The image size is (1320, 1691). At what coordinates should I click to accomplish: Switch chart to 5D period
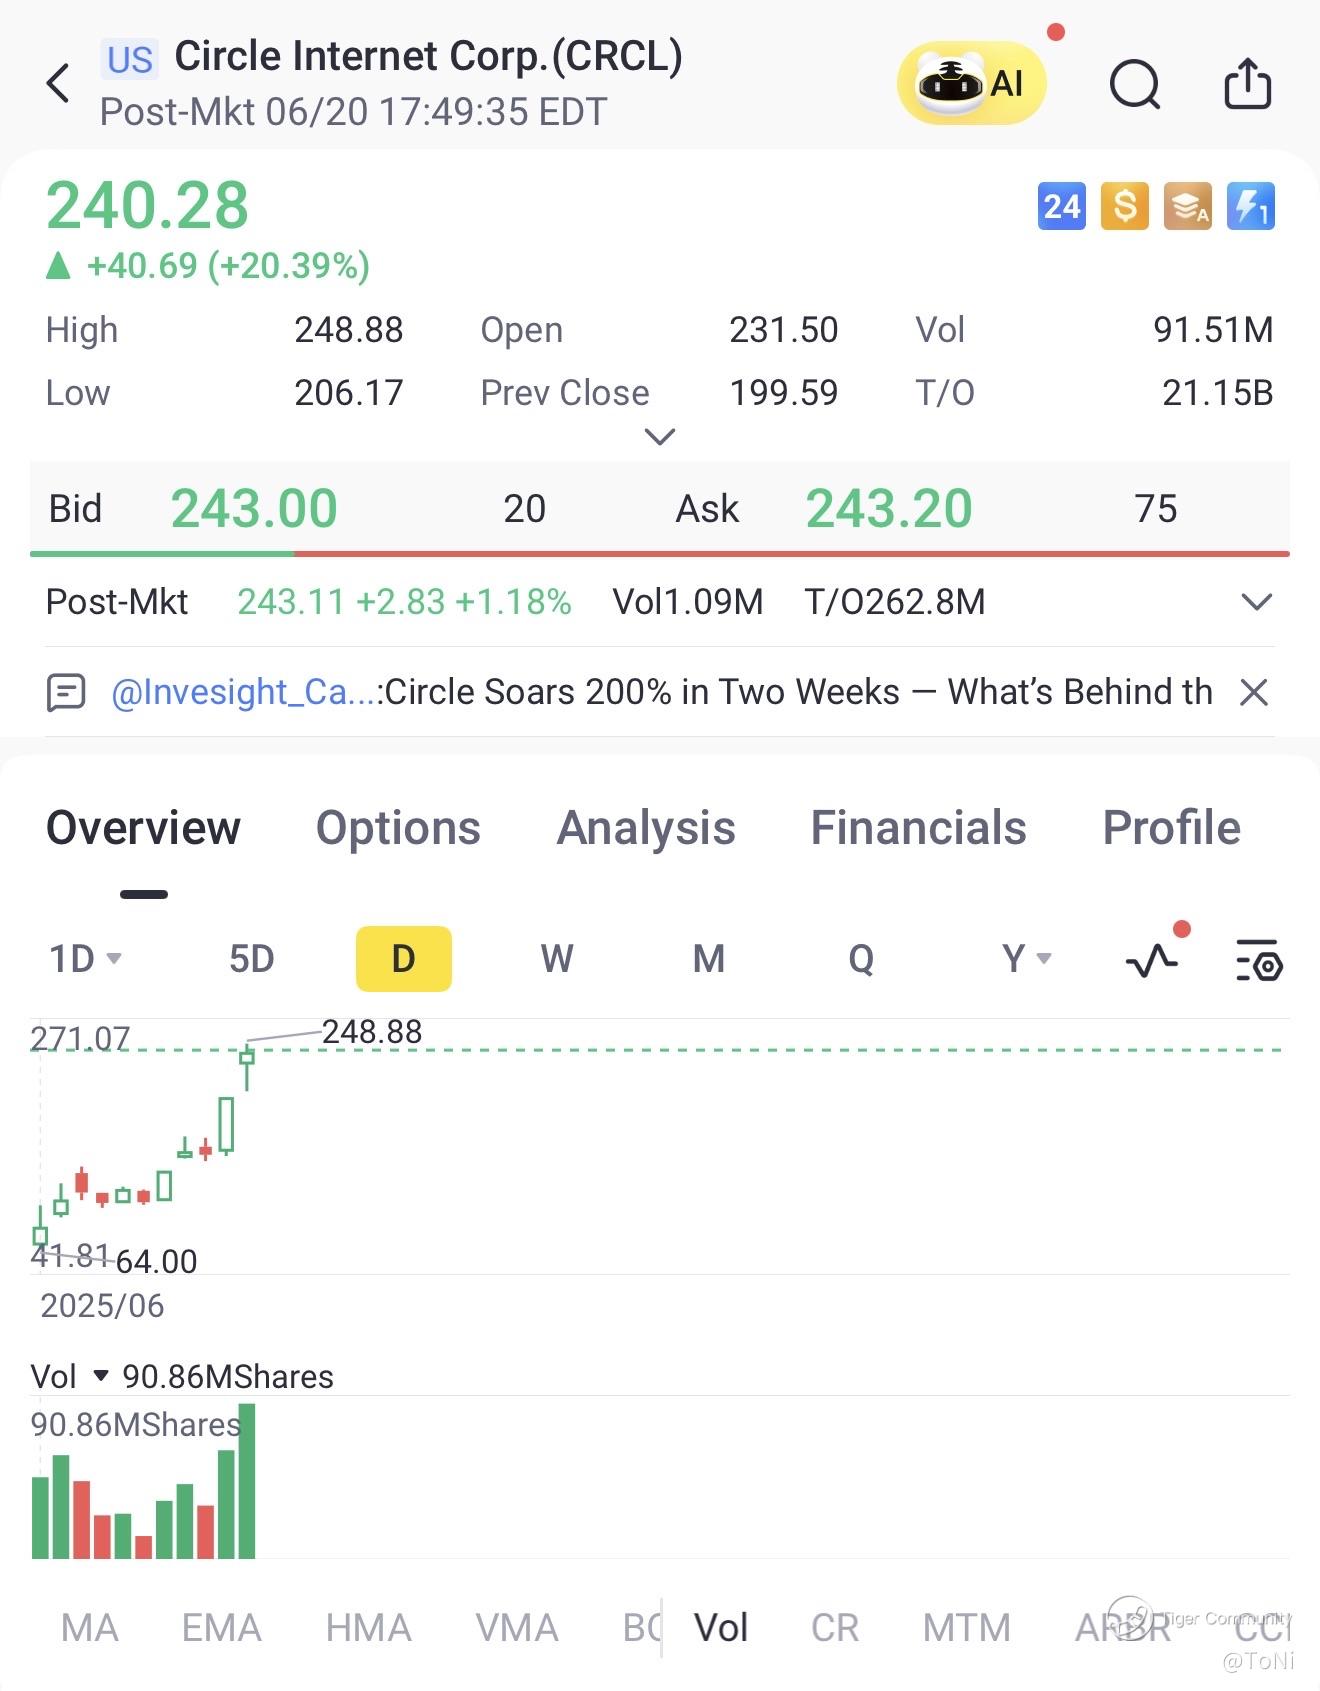click(x=251, y=959)
